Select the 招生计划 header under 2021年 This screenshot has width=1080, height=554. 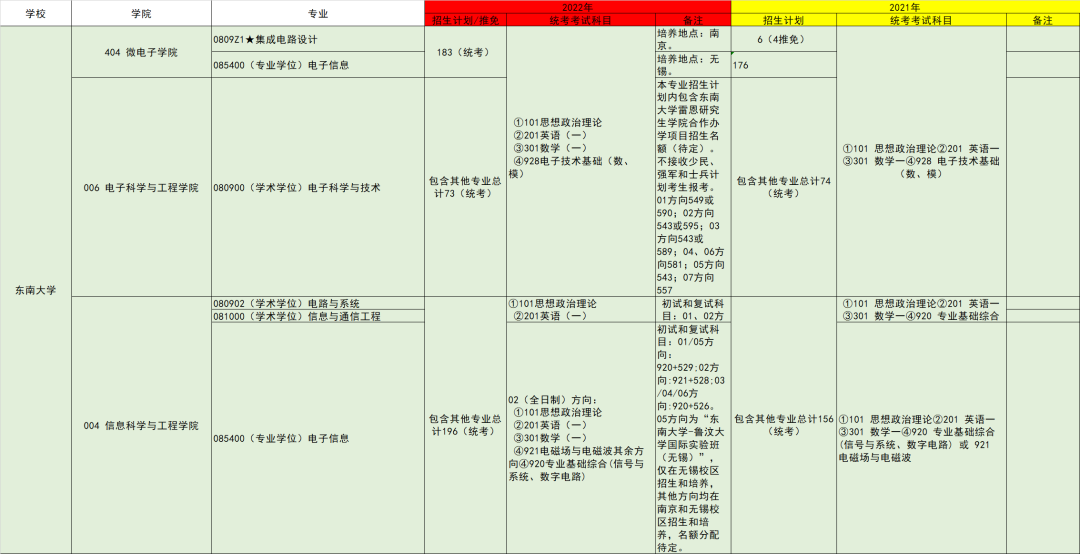783,20
